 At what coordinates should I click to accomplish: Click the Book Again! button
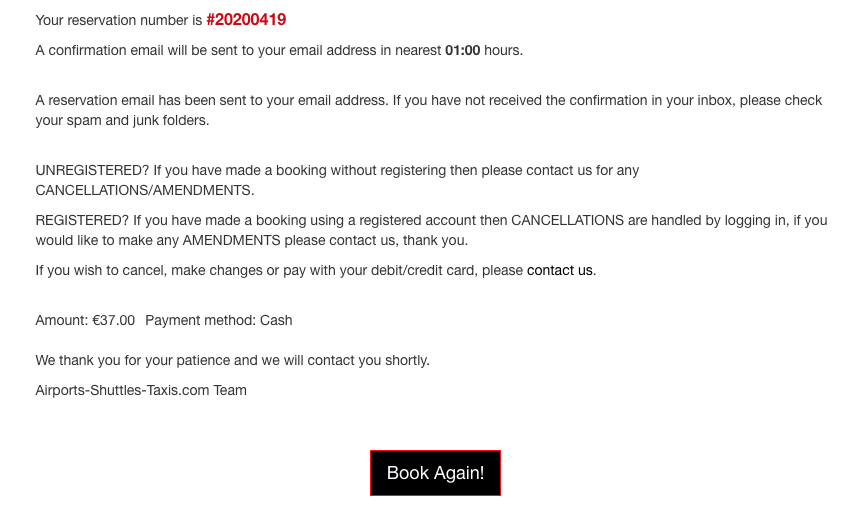[x=435, y=473]
